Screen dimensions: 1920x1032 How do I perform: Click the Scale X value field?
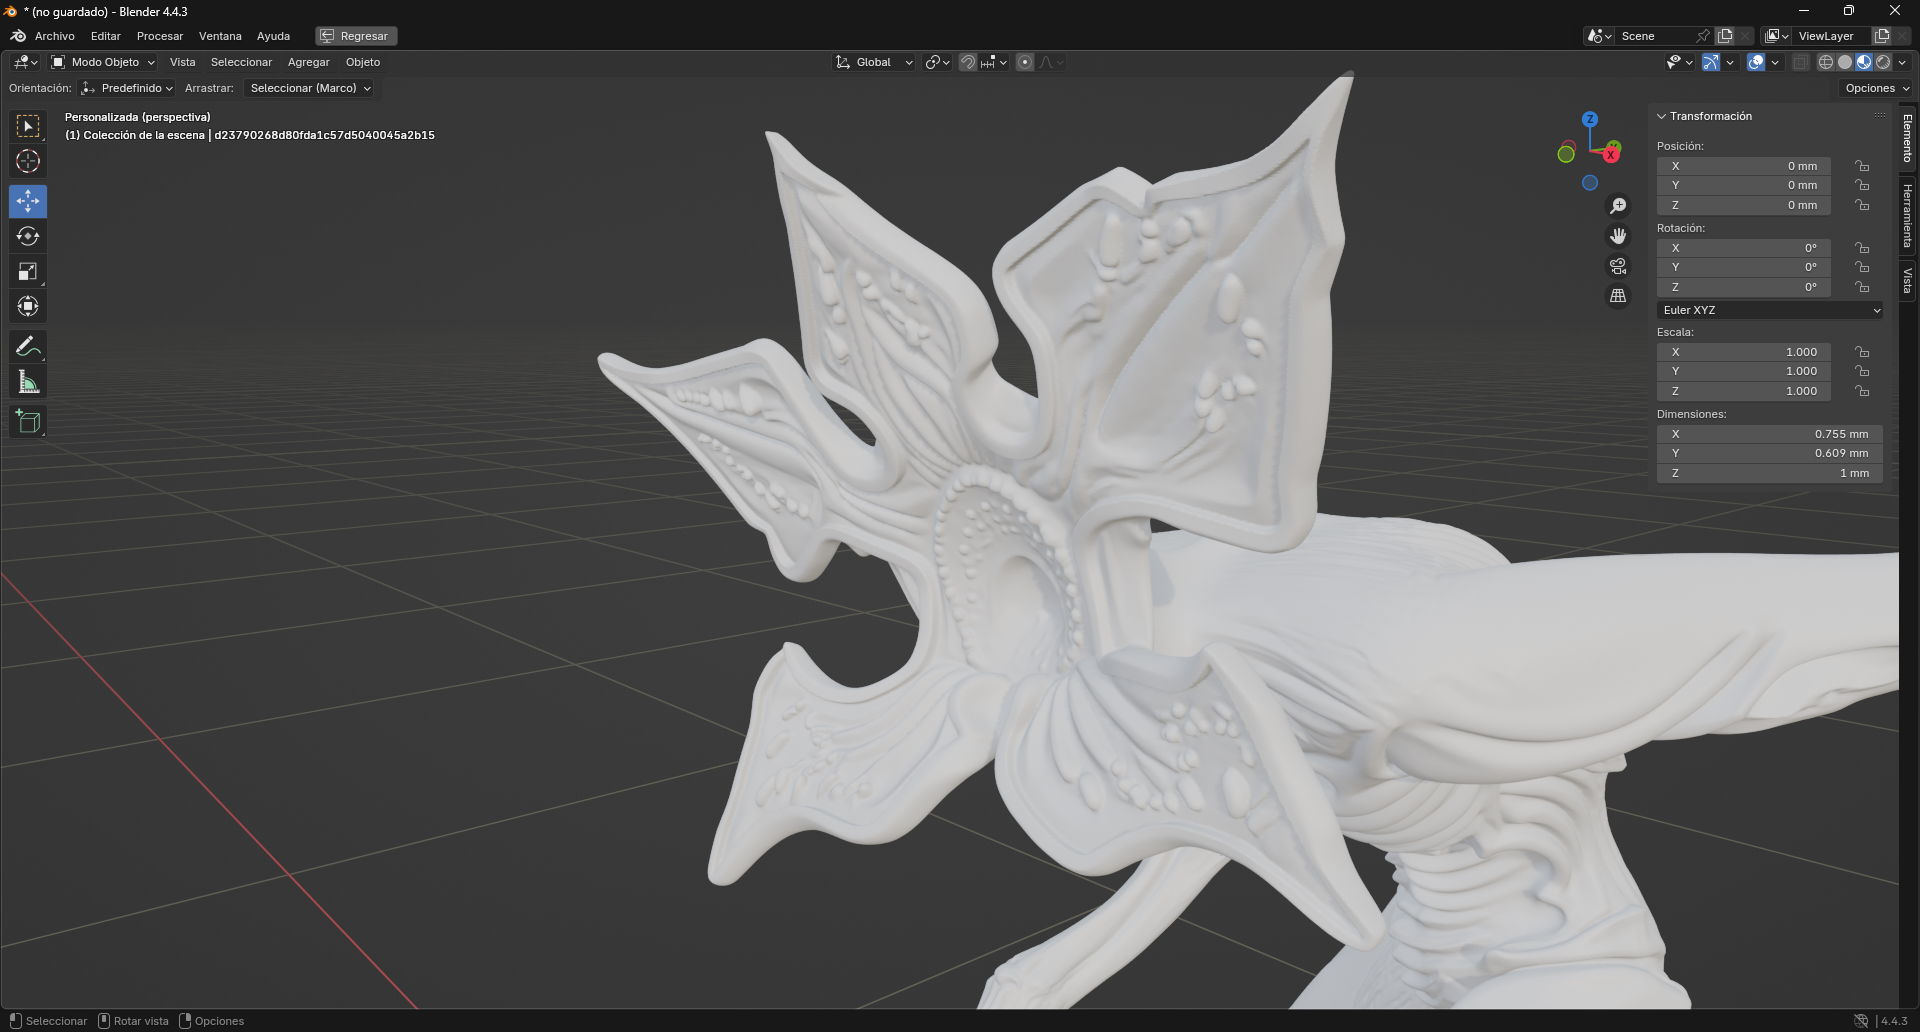click(1743, 352)
